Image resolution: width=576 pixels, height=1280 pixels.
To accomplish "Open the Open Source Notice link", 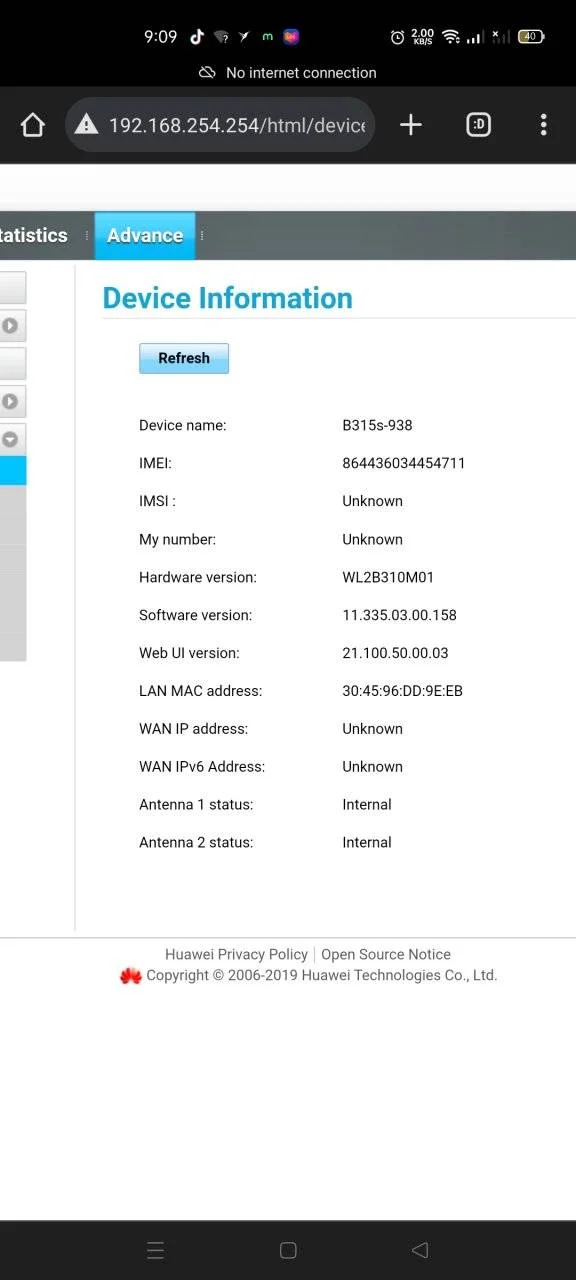I will coord(386,954).
